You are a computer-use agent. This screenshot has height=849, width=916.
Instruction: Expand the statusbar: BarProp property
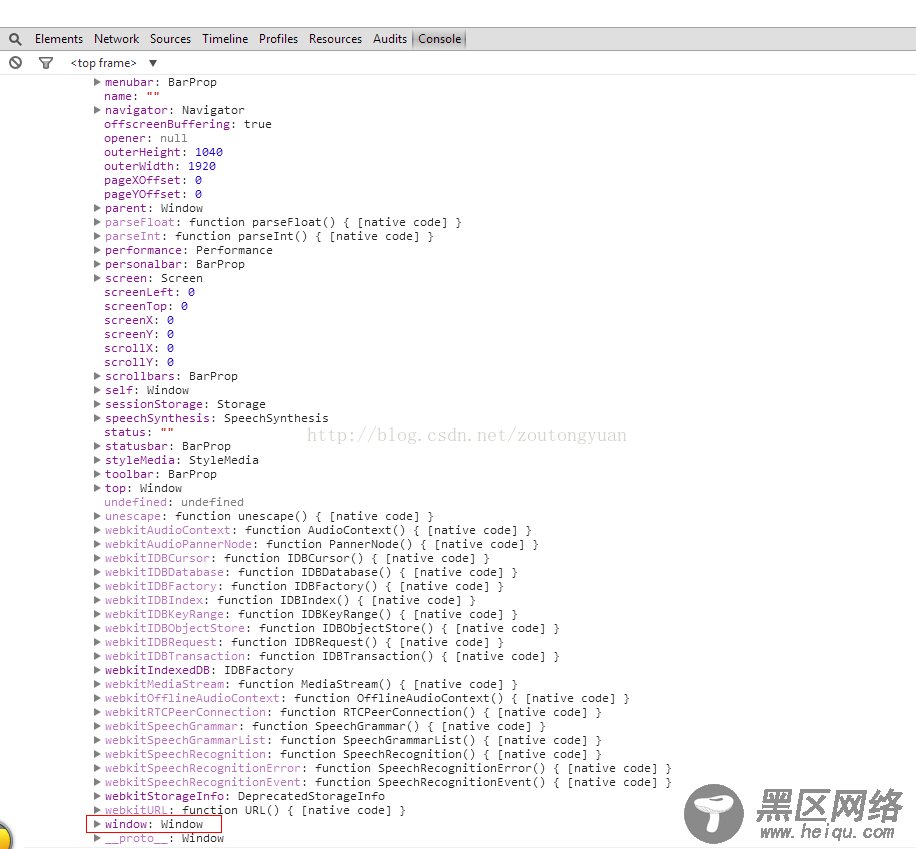pyautogui.click(x=97, y=446)
